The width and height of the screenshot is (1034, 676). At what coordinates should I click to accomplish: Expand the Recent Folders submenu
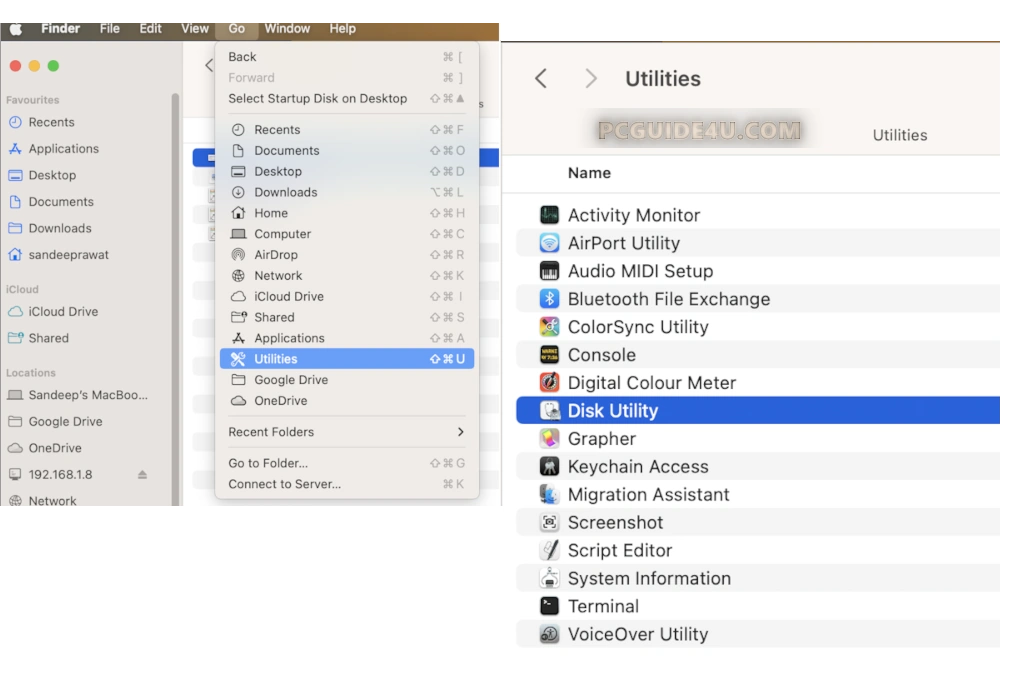point(460,432)
